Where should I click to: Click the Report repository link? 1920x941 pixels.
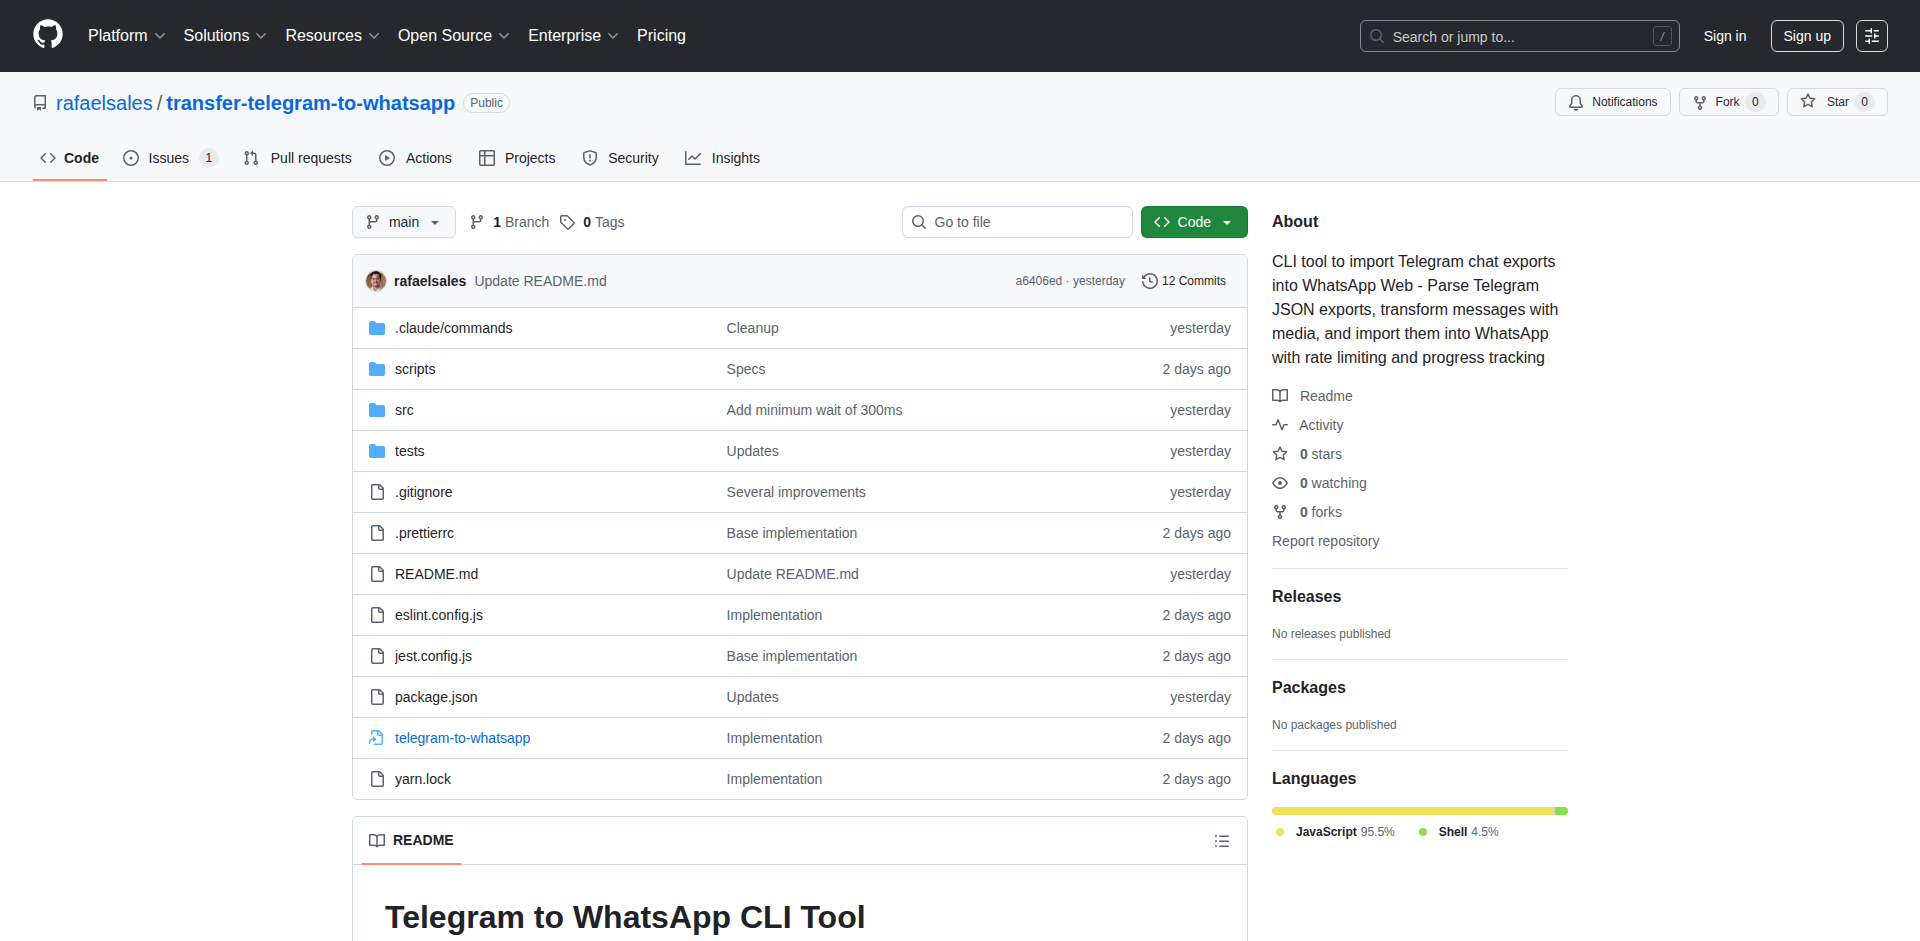[1325, 541]
